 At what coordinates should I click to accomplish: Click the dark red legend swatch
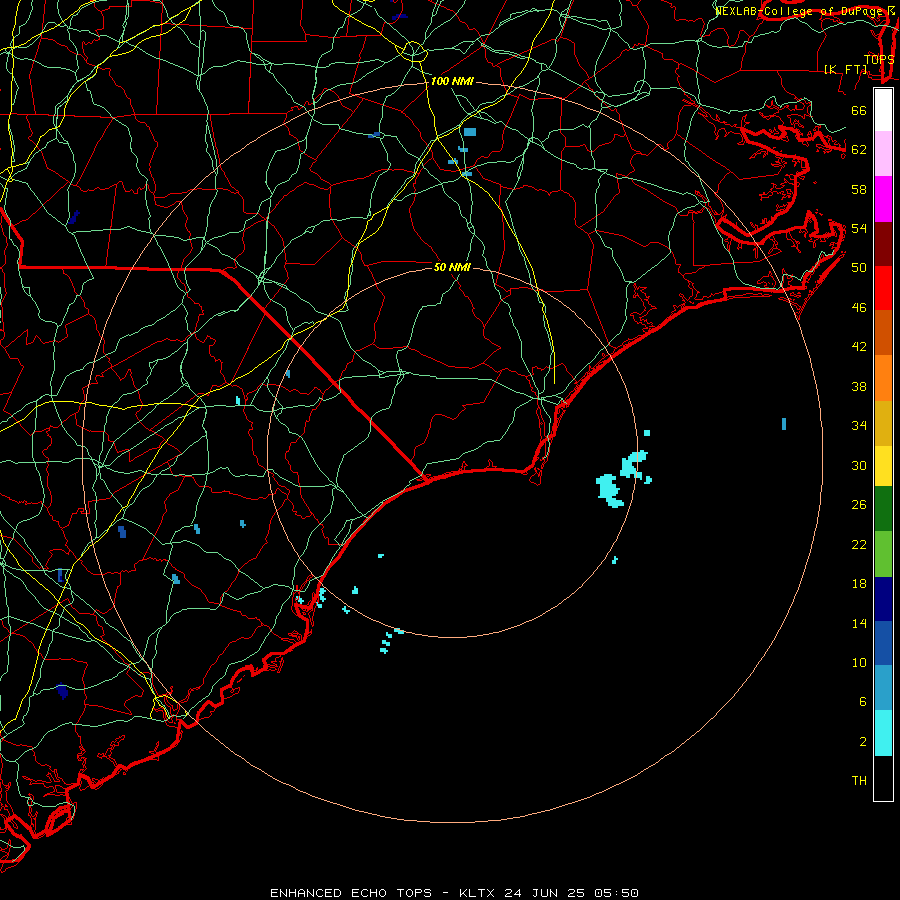point(883,243)
